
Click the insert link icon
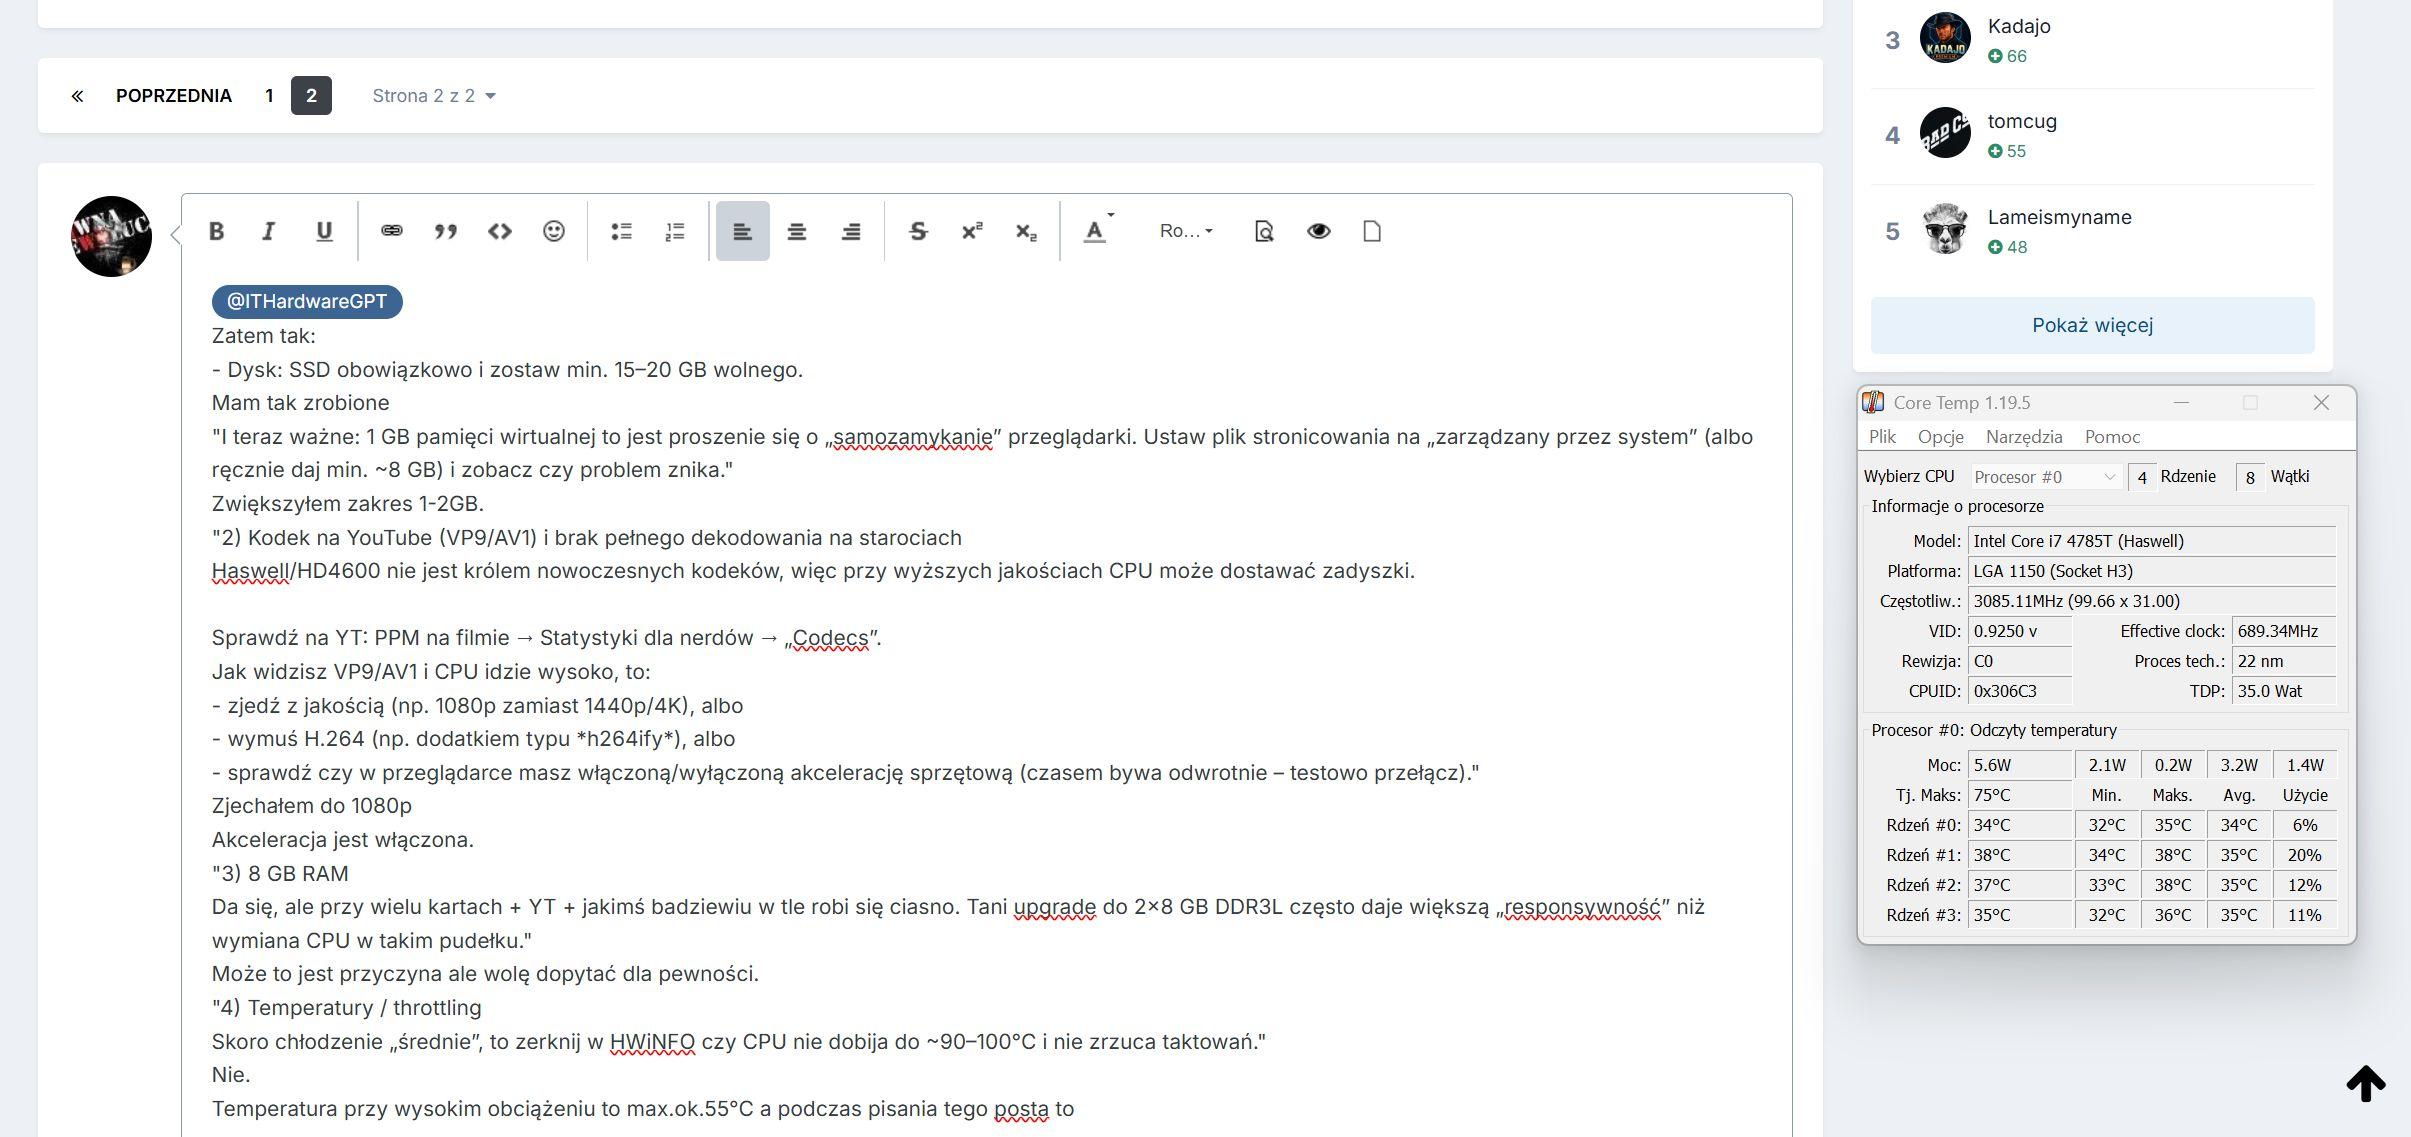tap(392, 231)
